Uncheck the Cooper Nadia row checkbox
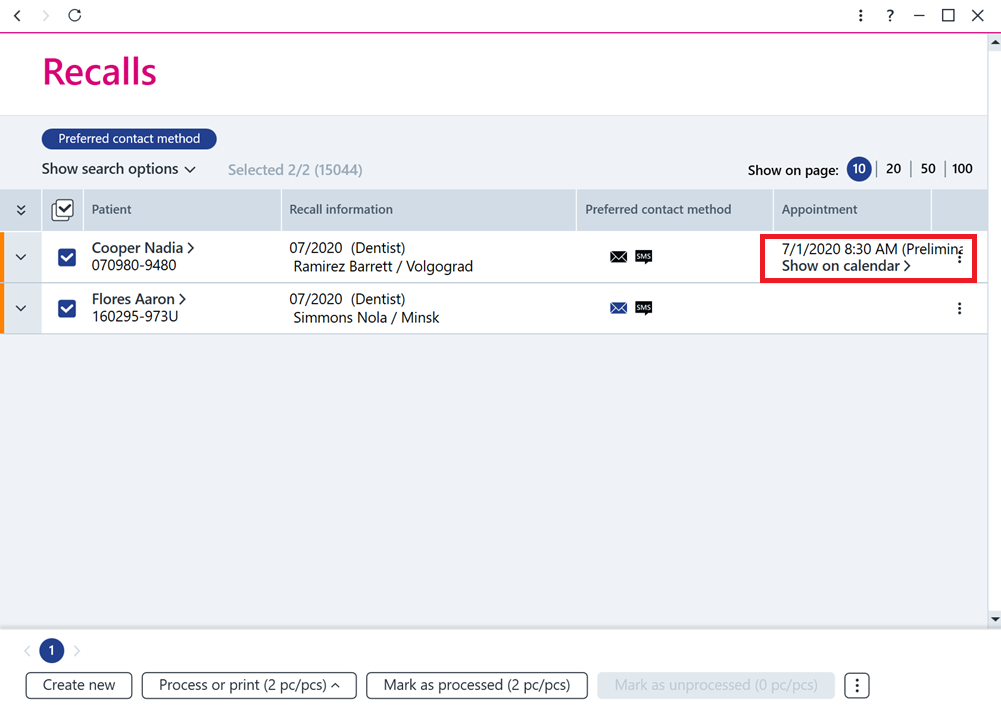The image size is (1001, 706). pyautogui.click(x=67, y=257)
